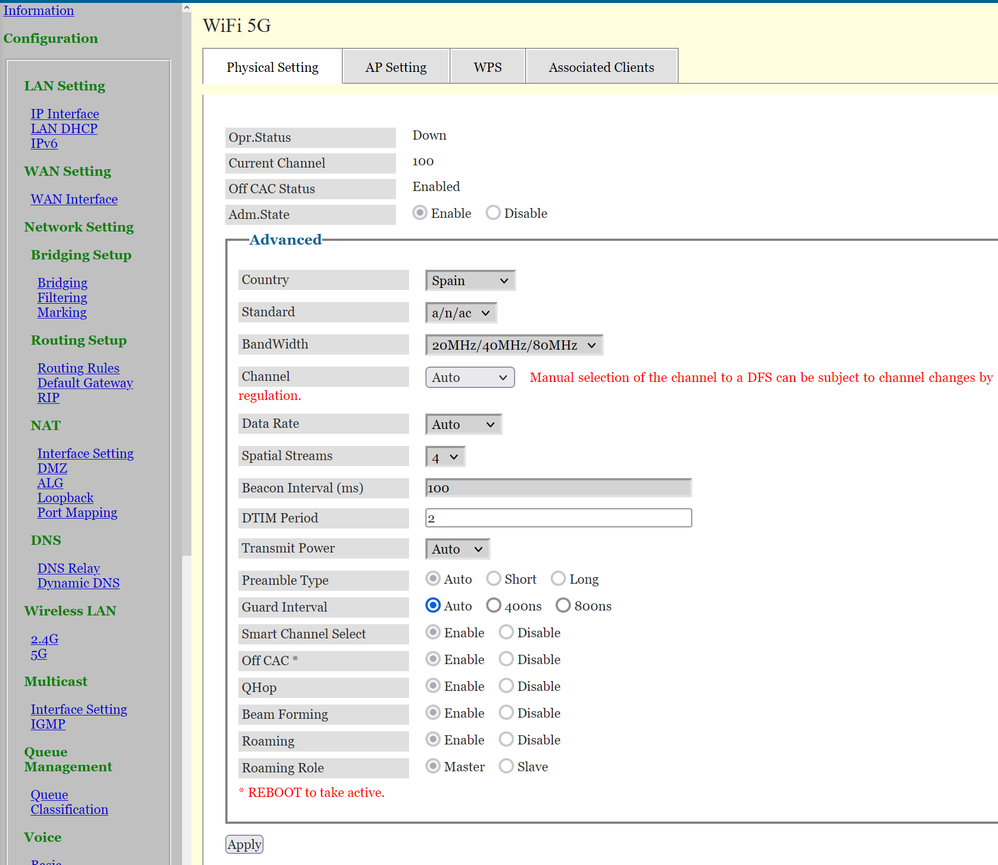This screenshot has height=865, width=998.
Task: Open Transmit Power dropdown
Action: [457, 549]
